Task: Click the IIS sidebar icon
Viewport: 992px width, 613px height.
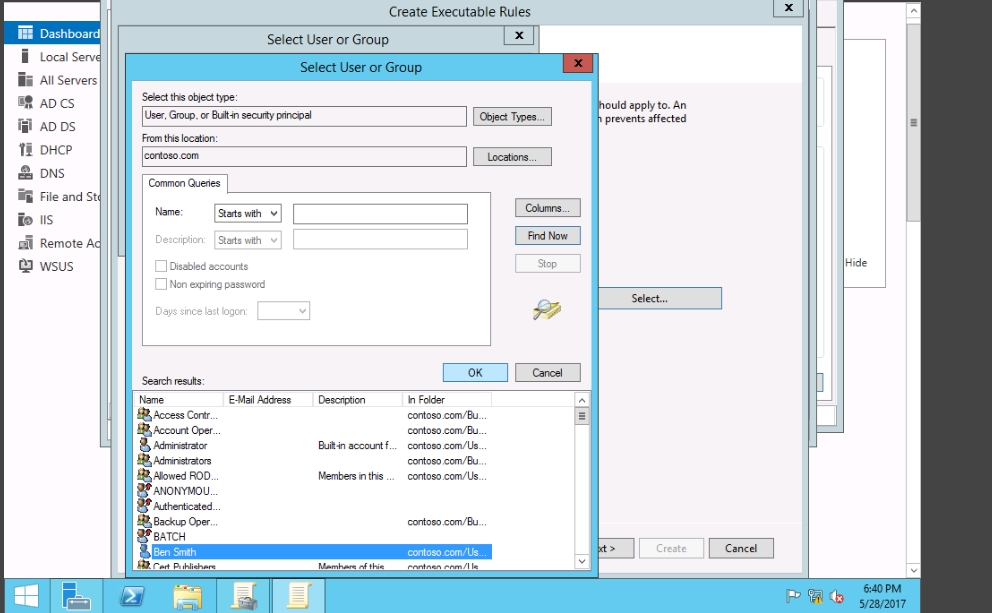Action: 26,220
